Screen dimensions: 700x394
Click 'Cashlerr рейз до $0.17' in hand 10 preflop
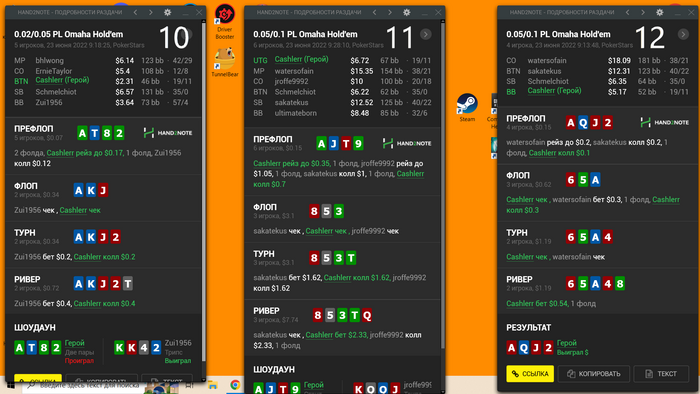[x=85, y=153]
